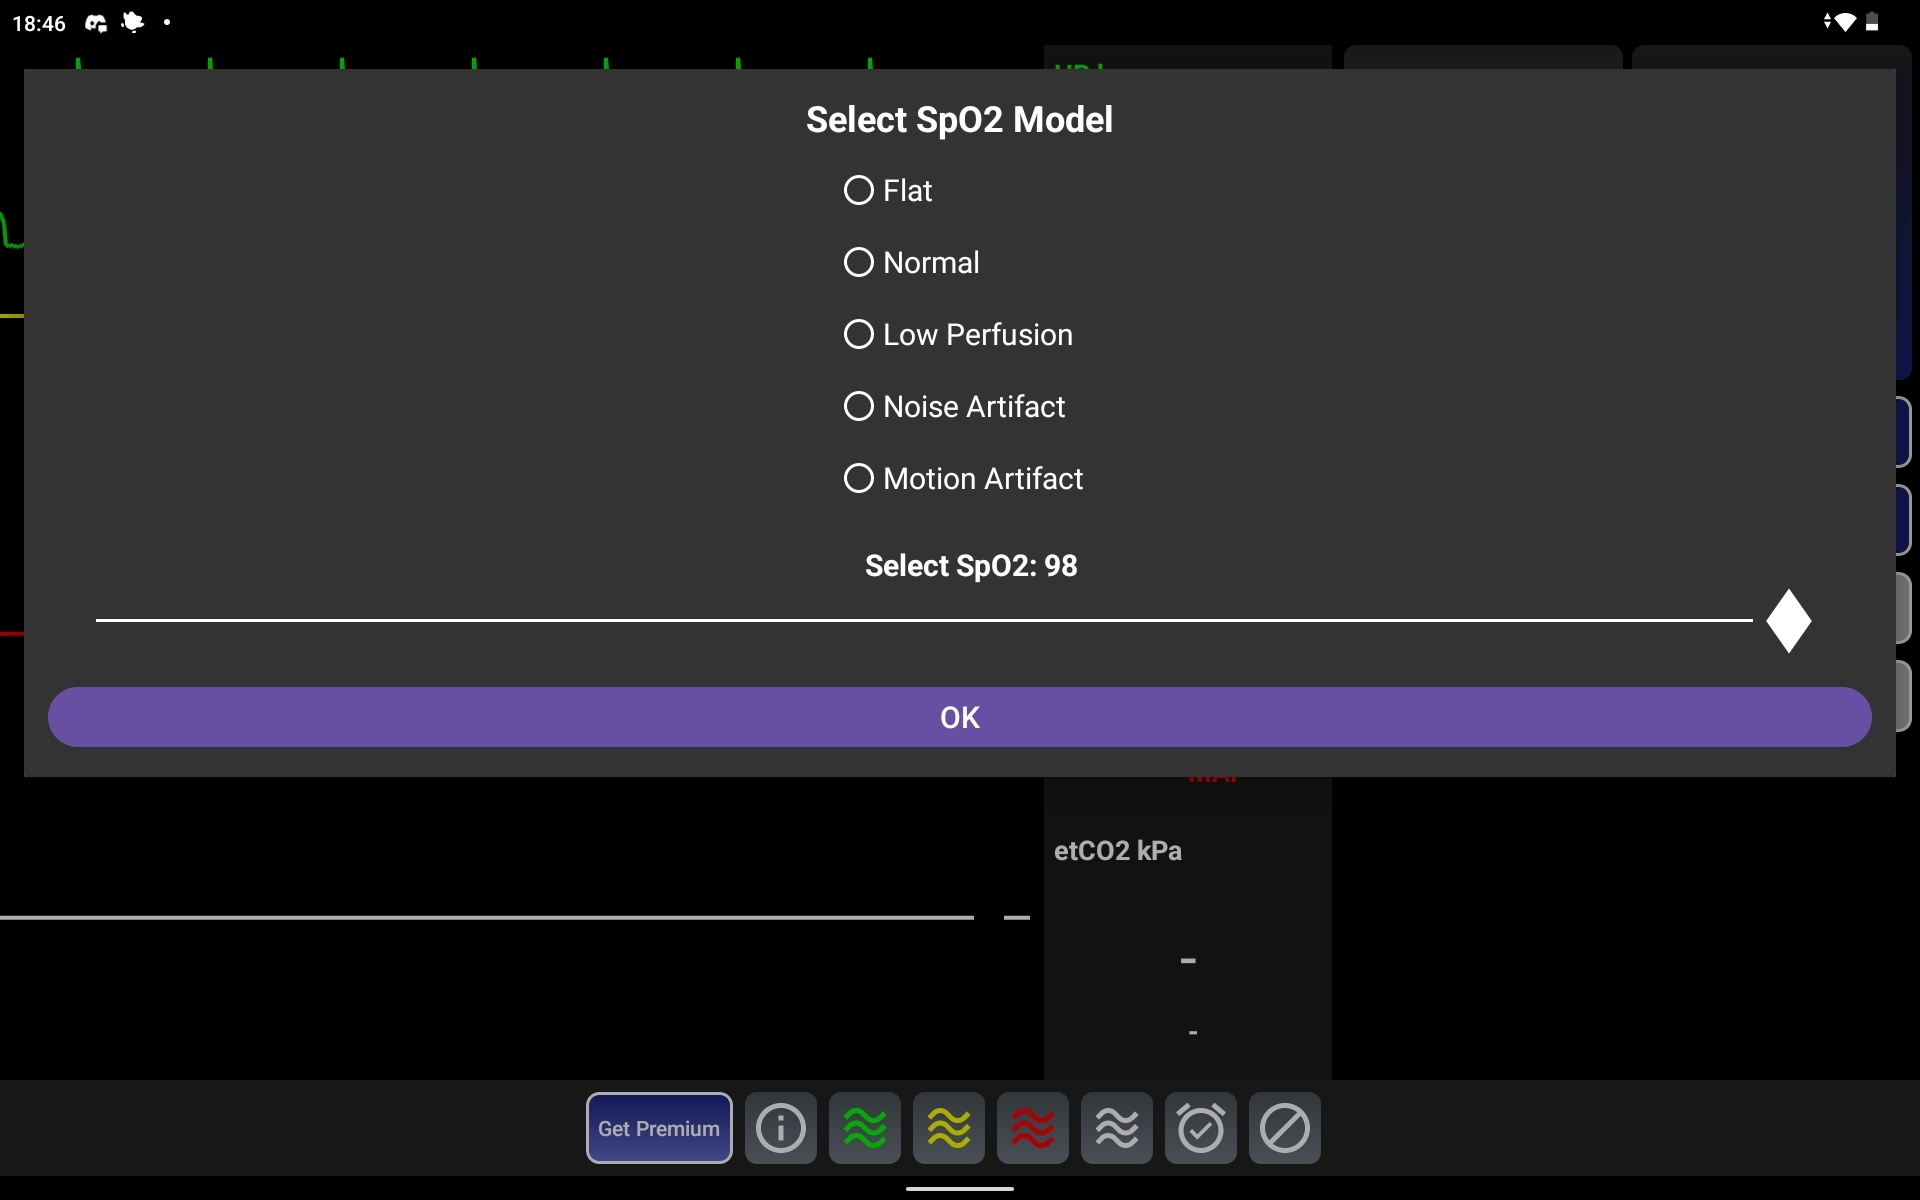Tap the clock time in status bar
This screenshot has height=1200, width=1920.
39,23
